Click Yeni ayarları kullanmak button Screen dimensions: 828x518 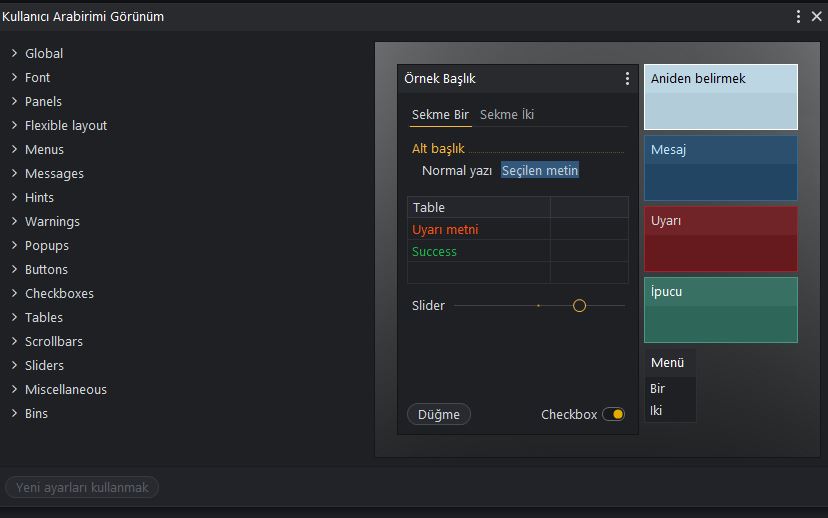pyautogui.click(x=82, y=487)
